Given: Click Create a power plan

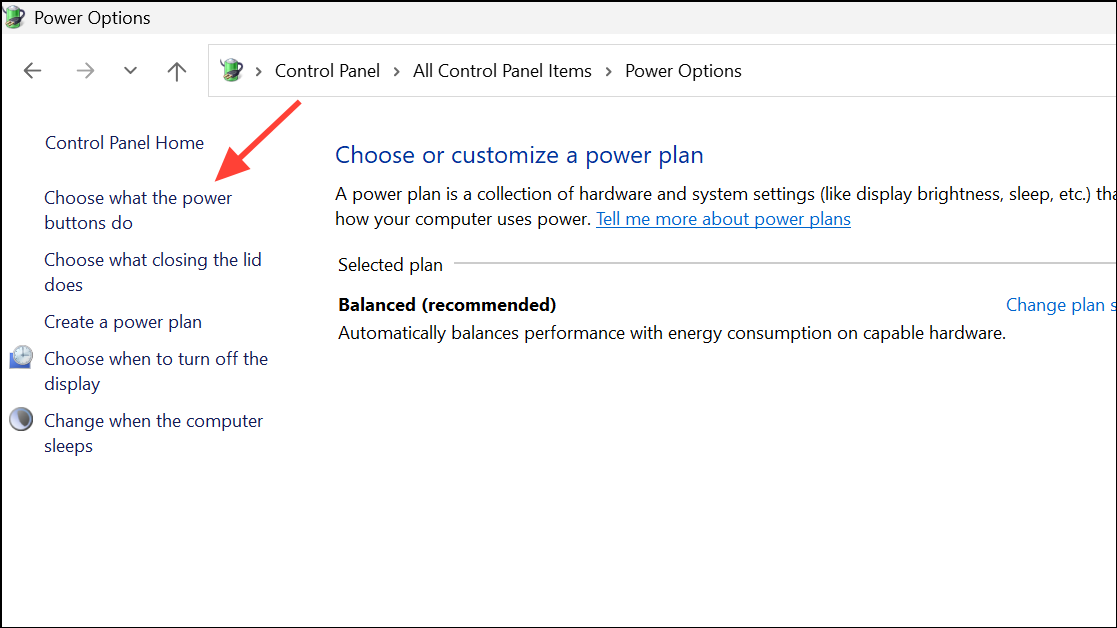Looking at the screenshot, I should pos(123,322).
